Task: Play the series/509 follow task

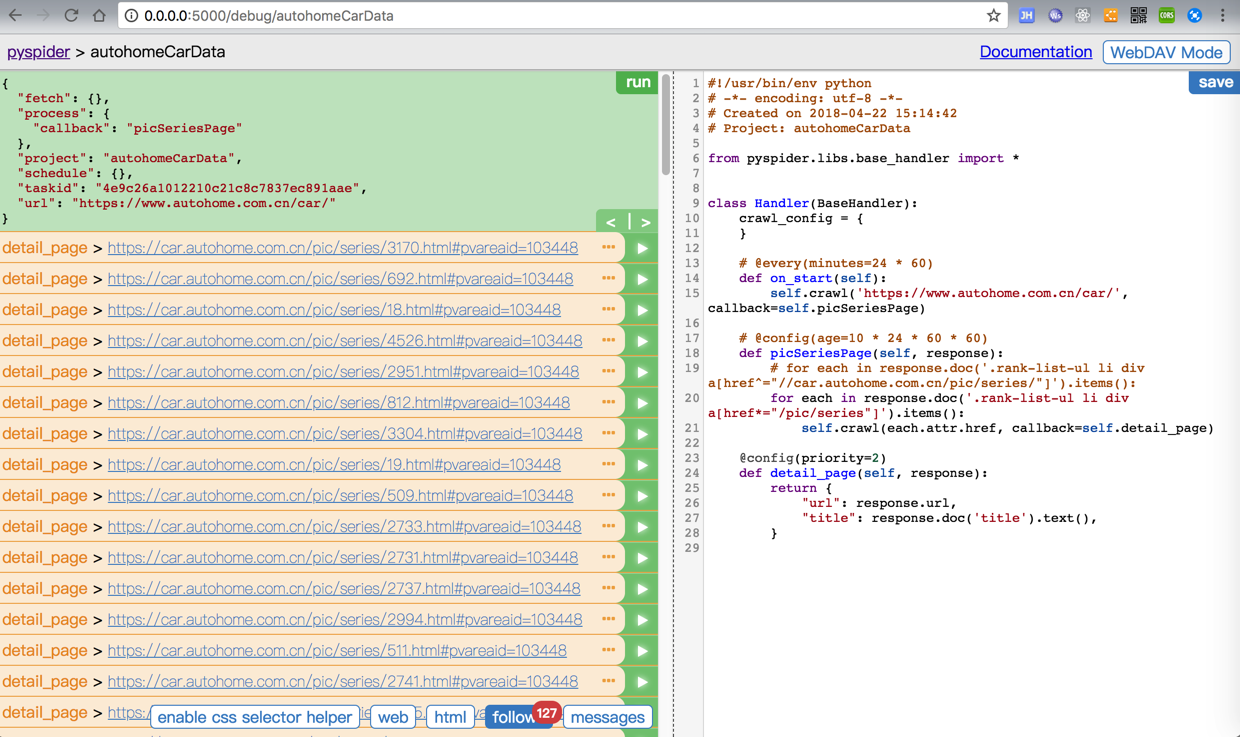Action: coord(642,496)
